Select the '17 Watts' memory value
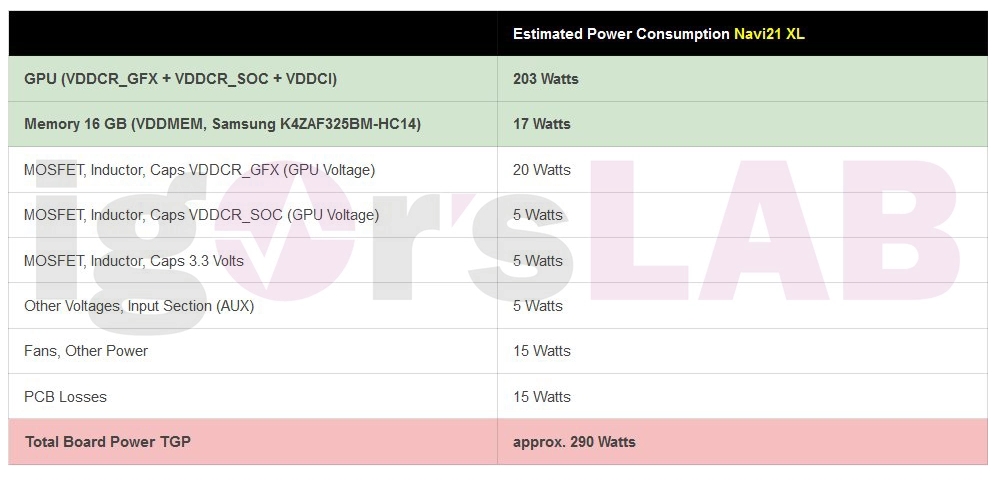The image size is (1000, 481). [x=542, y=124]
